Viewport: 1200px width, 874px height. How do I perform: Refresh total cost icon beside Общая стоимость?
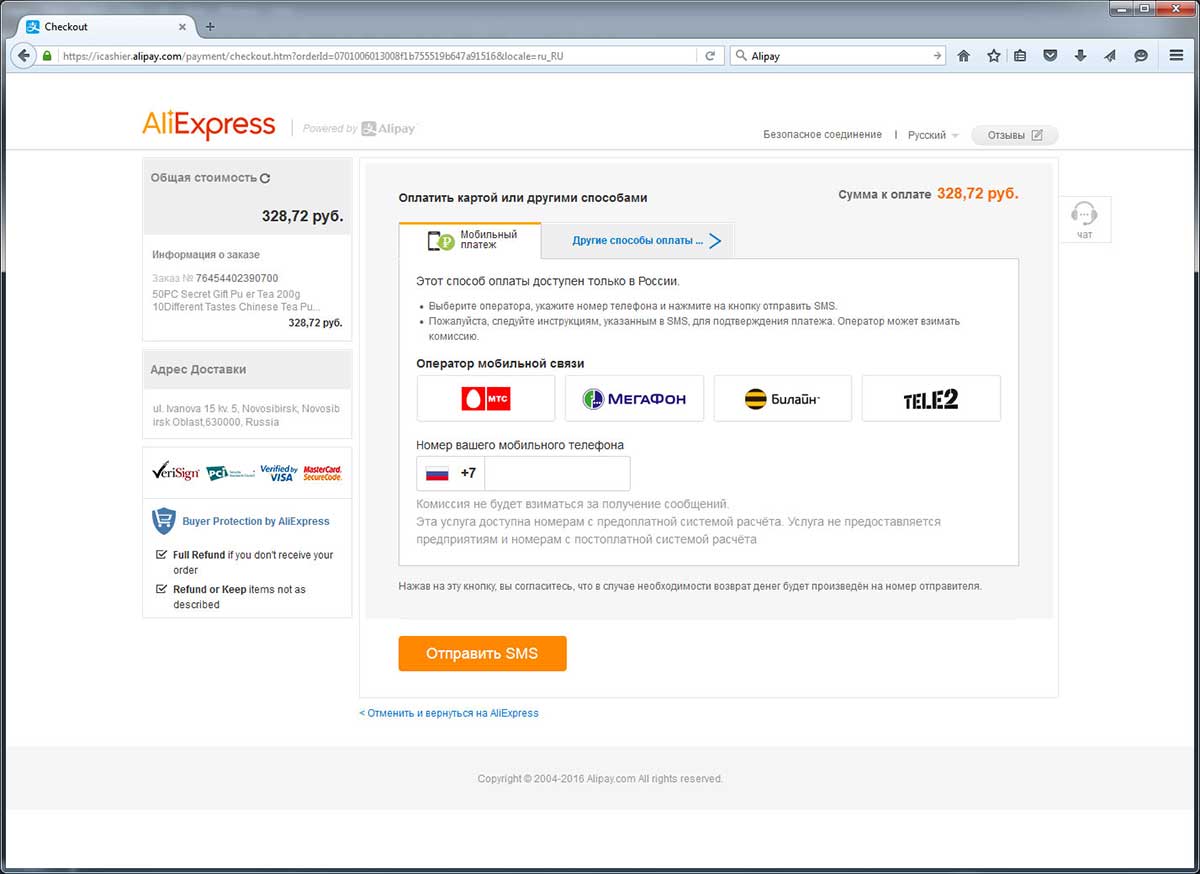point(265,178)
